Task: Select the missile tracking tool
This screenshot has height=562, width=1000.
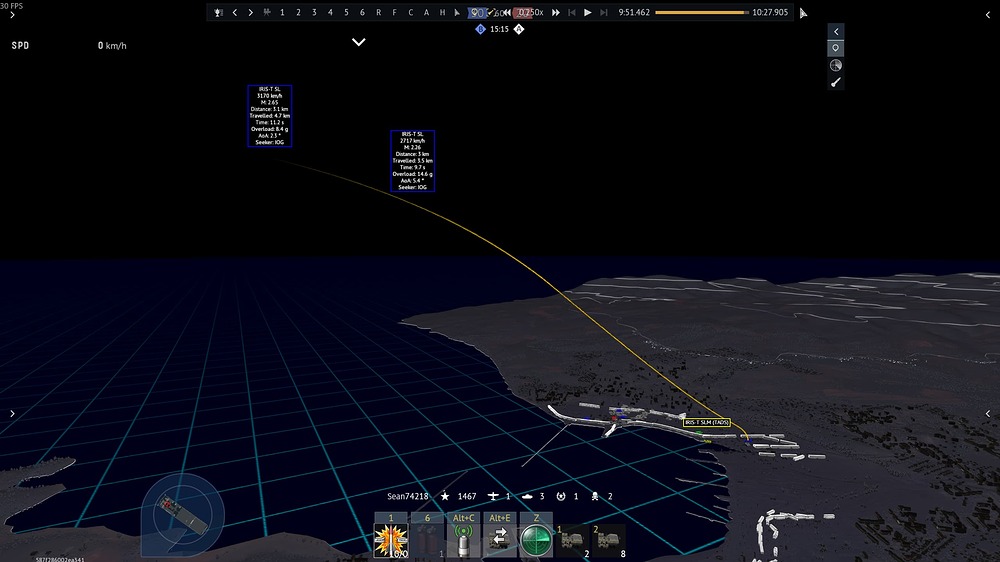Action: tap(836, 82)
